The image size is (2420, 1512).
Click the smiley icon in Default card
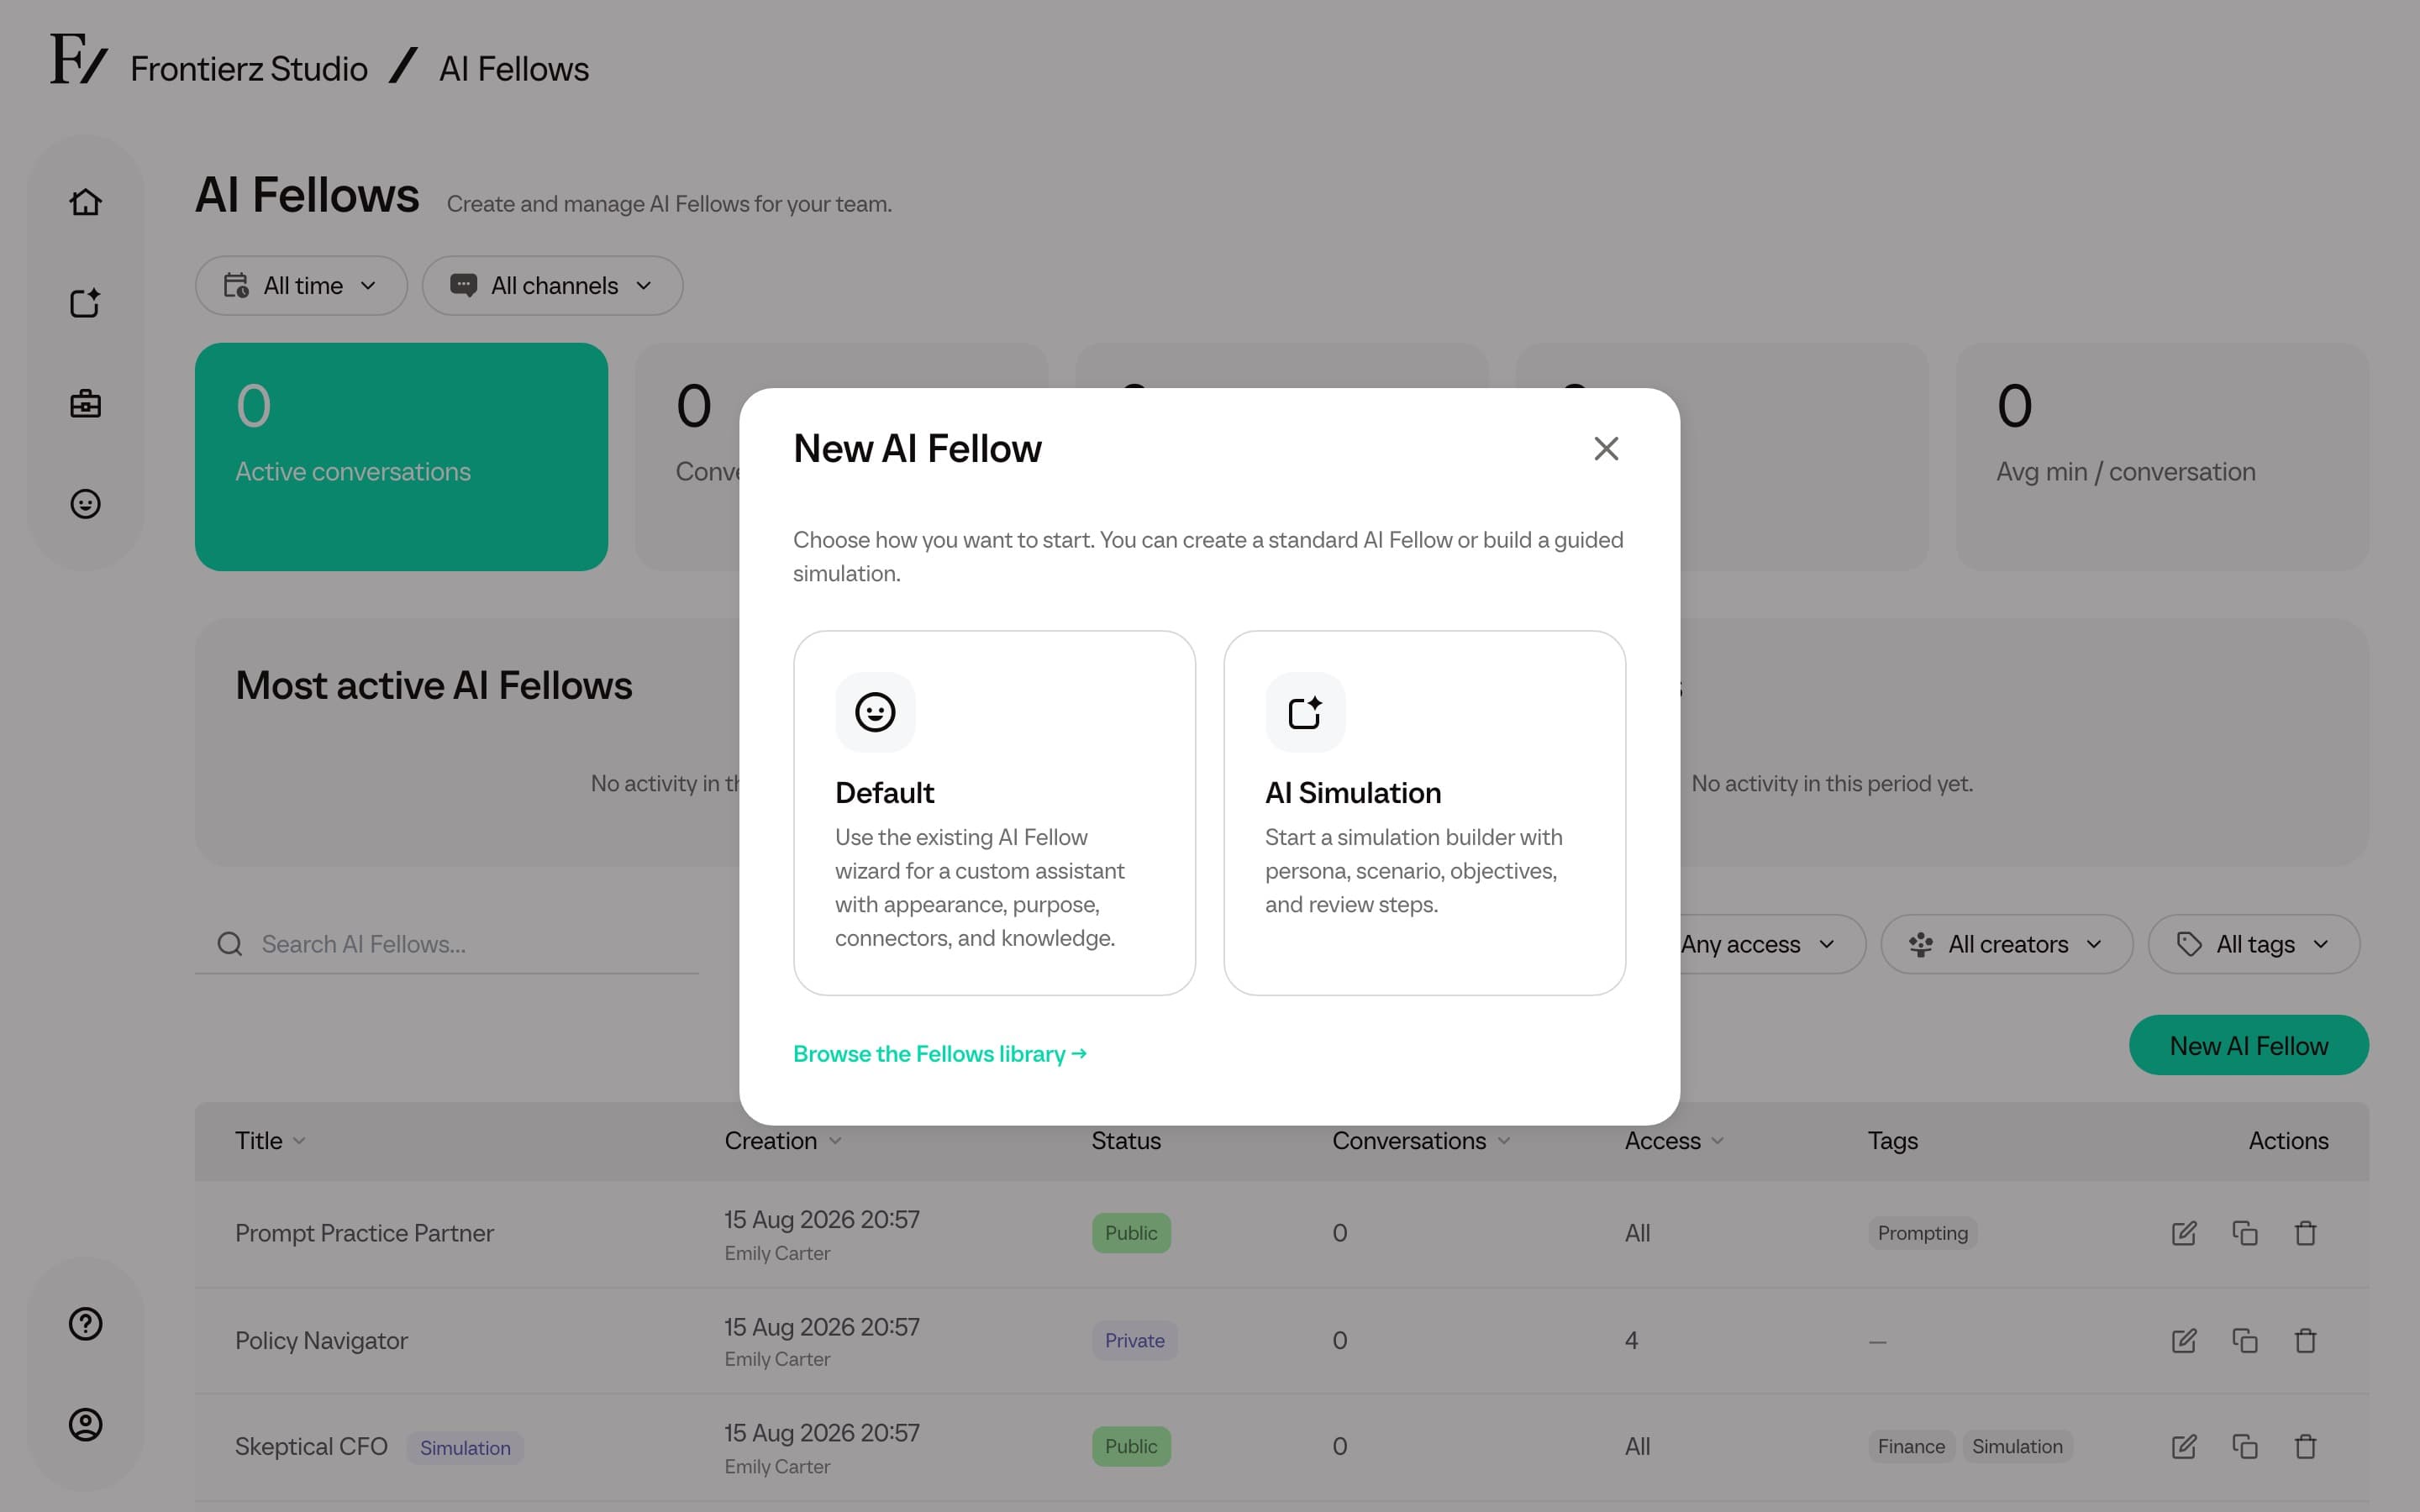tap(875, 712)
